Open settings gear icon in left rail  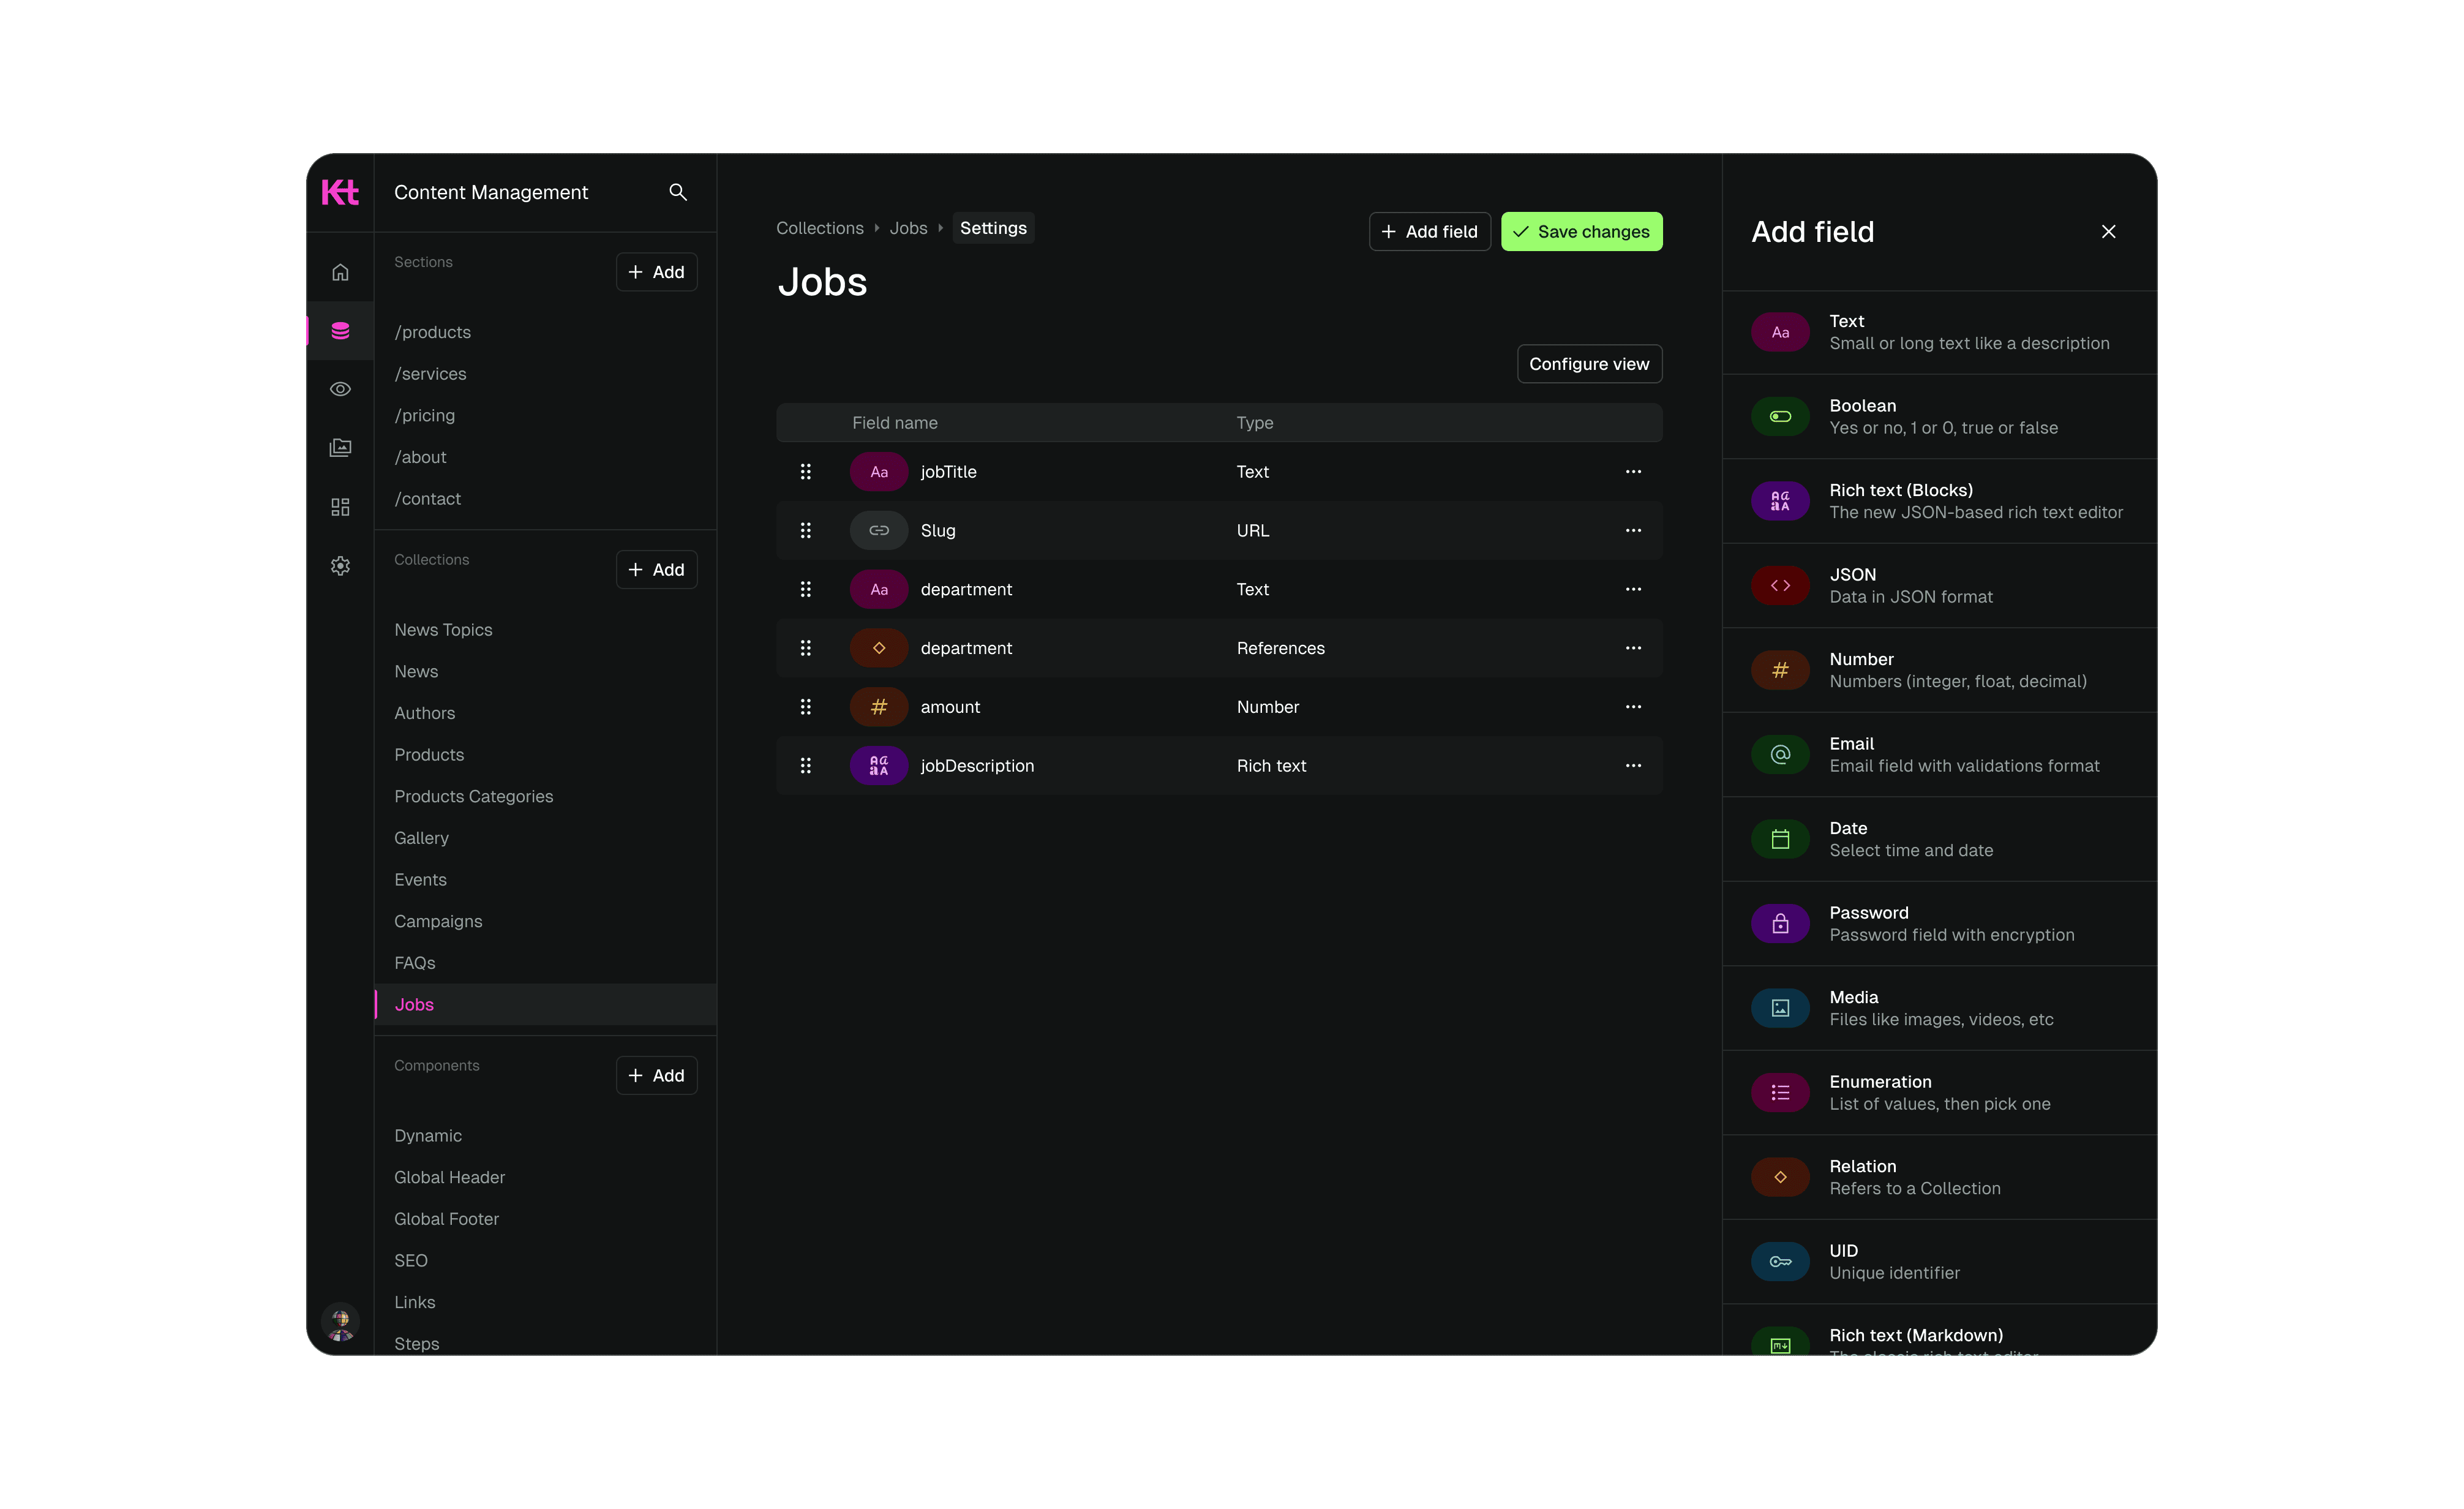click(340, 566)
